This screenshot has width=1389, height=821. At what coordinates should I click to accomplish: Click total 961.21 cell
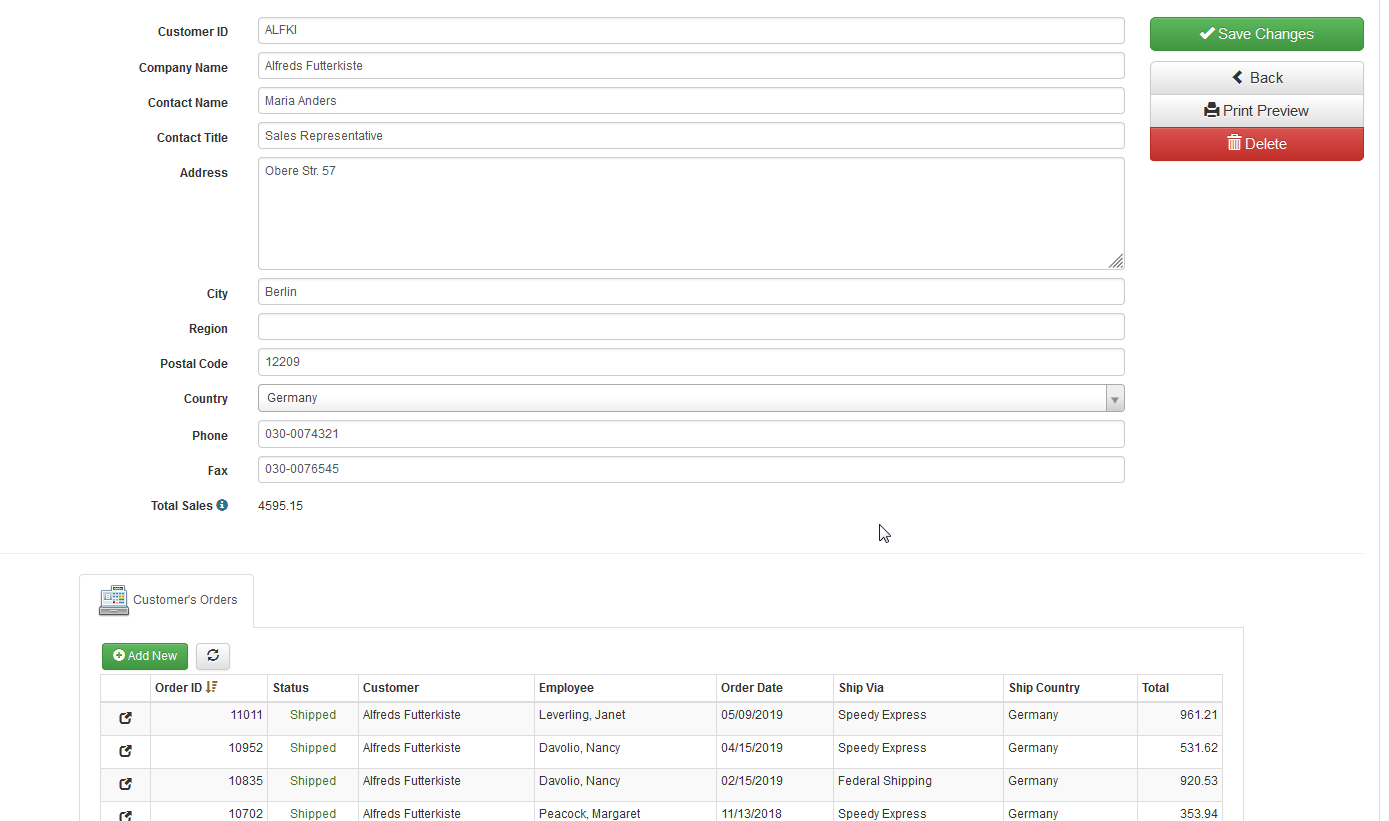coord(1180,719)
